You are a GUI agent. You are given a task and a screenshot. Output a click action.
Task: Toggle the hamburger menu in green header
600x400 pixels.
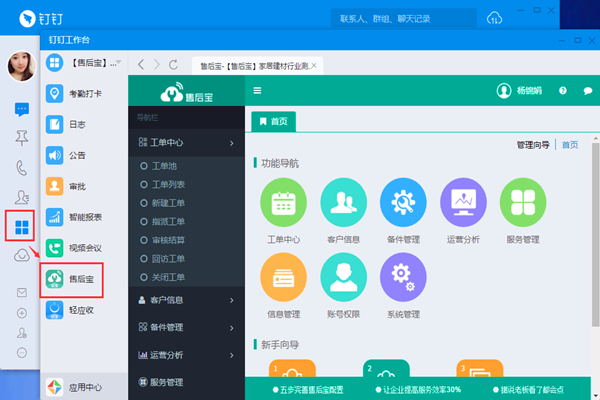coord(257,91)
